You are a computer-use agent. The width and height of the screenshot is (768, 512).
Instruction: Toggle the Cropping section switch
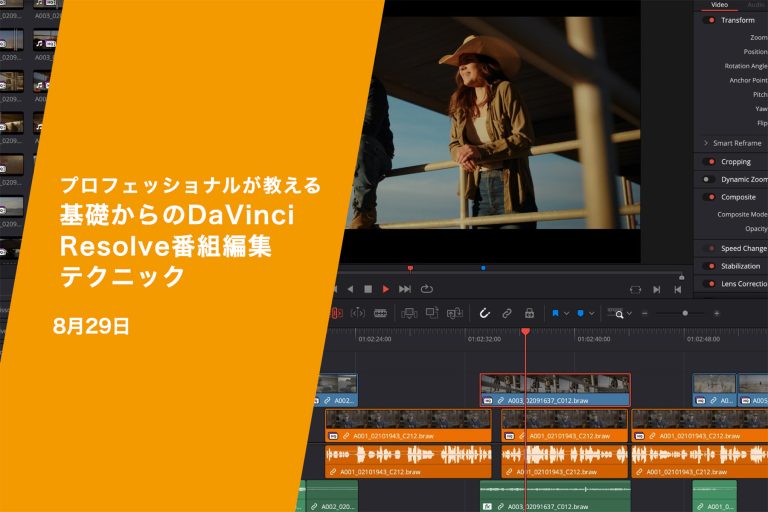click(709, 162)
